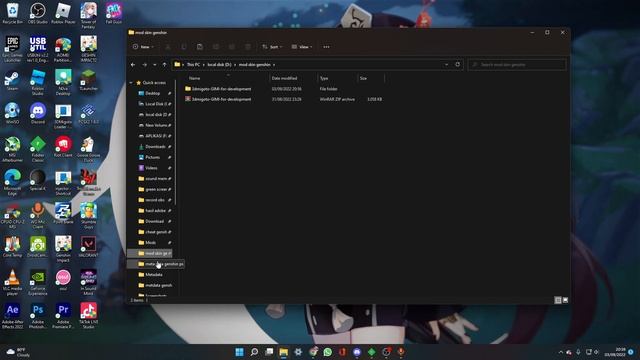Go up one folder level
This screenshot has width=640, height=360.
[164, 64]
